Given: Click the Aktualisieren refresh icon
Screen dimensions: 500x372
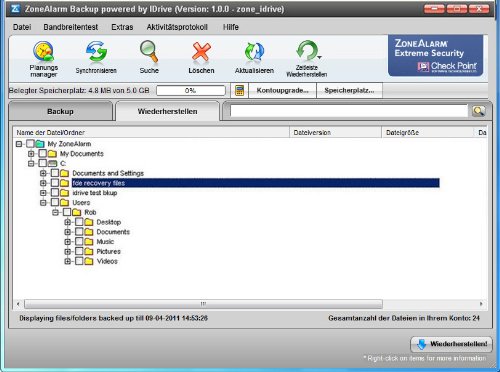Looking at the screenshot, I should coord(254,52).
